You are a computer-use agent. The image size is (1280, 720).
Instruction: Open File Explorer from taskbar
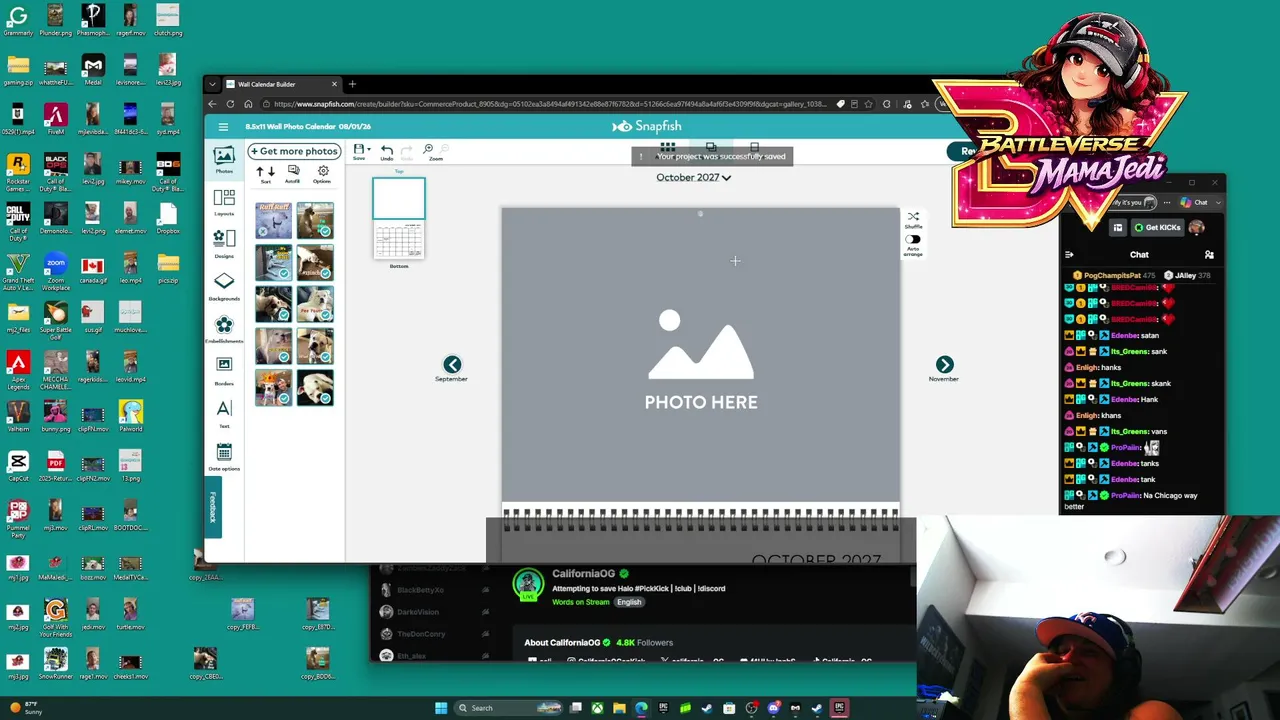(x=619, y=708)
